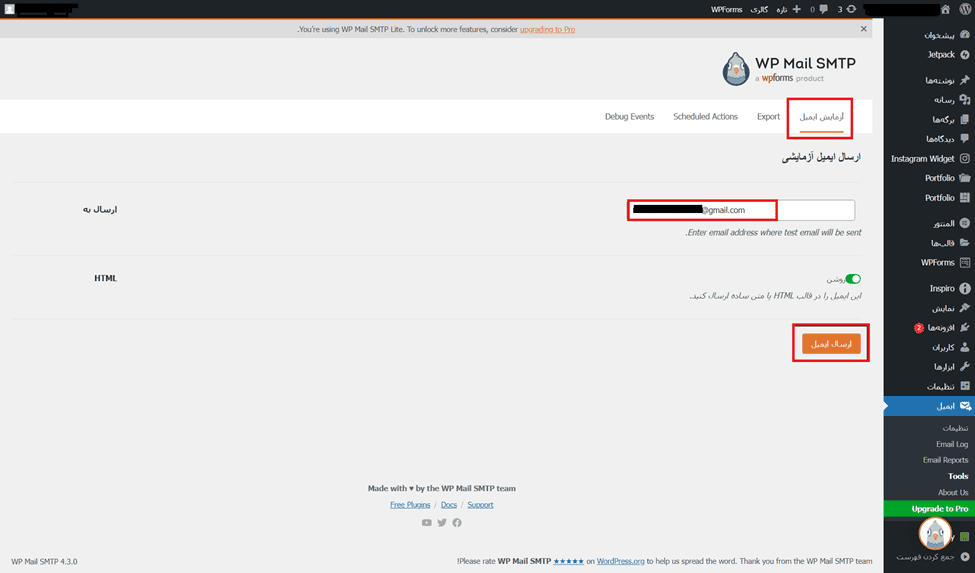Click the WordPress logo in admin bar
The height and width of the screenshot is (573, 975).
pyautogui.click(x=964, y=9)
